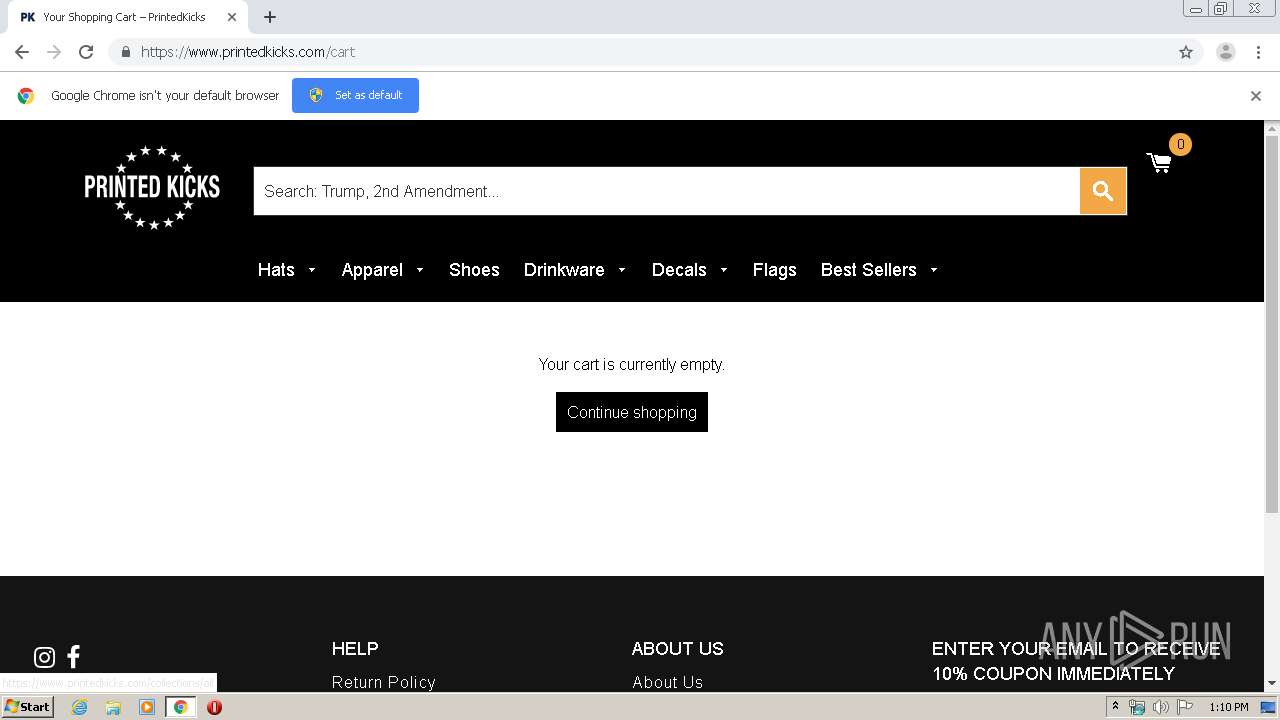Viewport: 1280px width, 720px height.
Task: Open the Chrome profile avatar icon
Action: [x=1226, y=52]
